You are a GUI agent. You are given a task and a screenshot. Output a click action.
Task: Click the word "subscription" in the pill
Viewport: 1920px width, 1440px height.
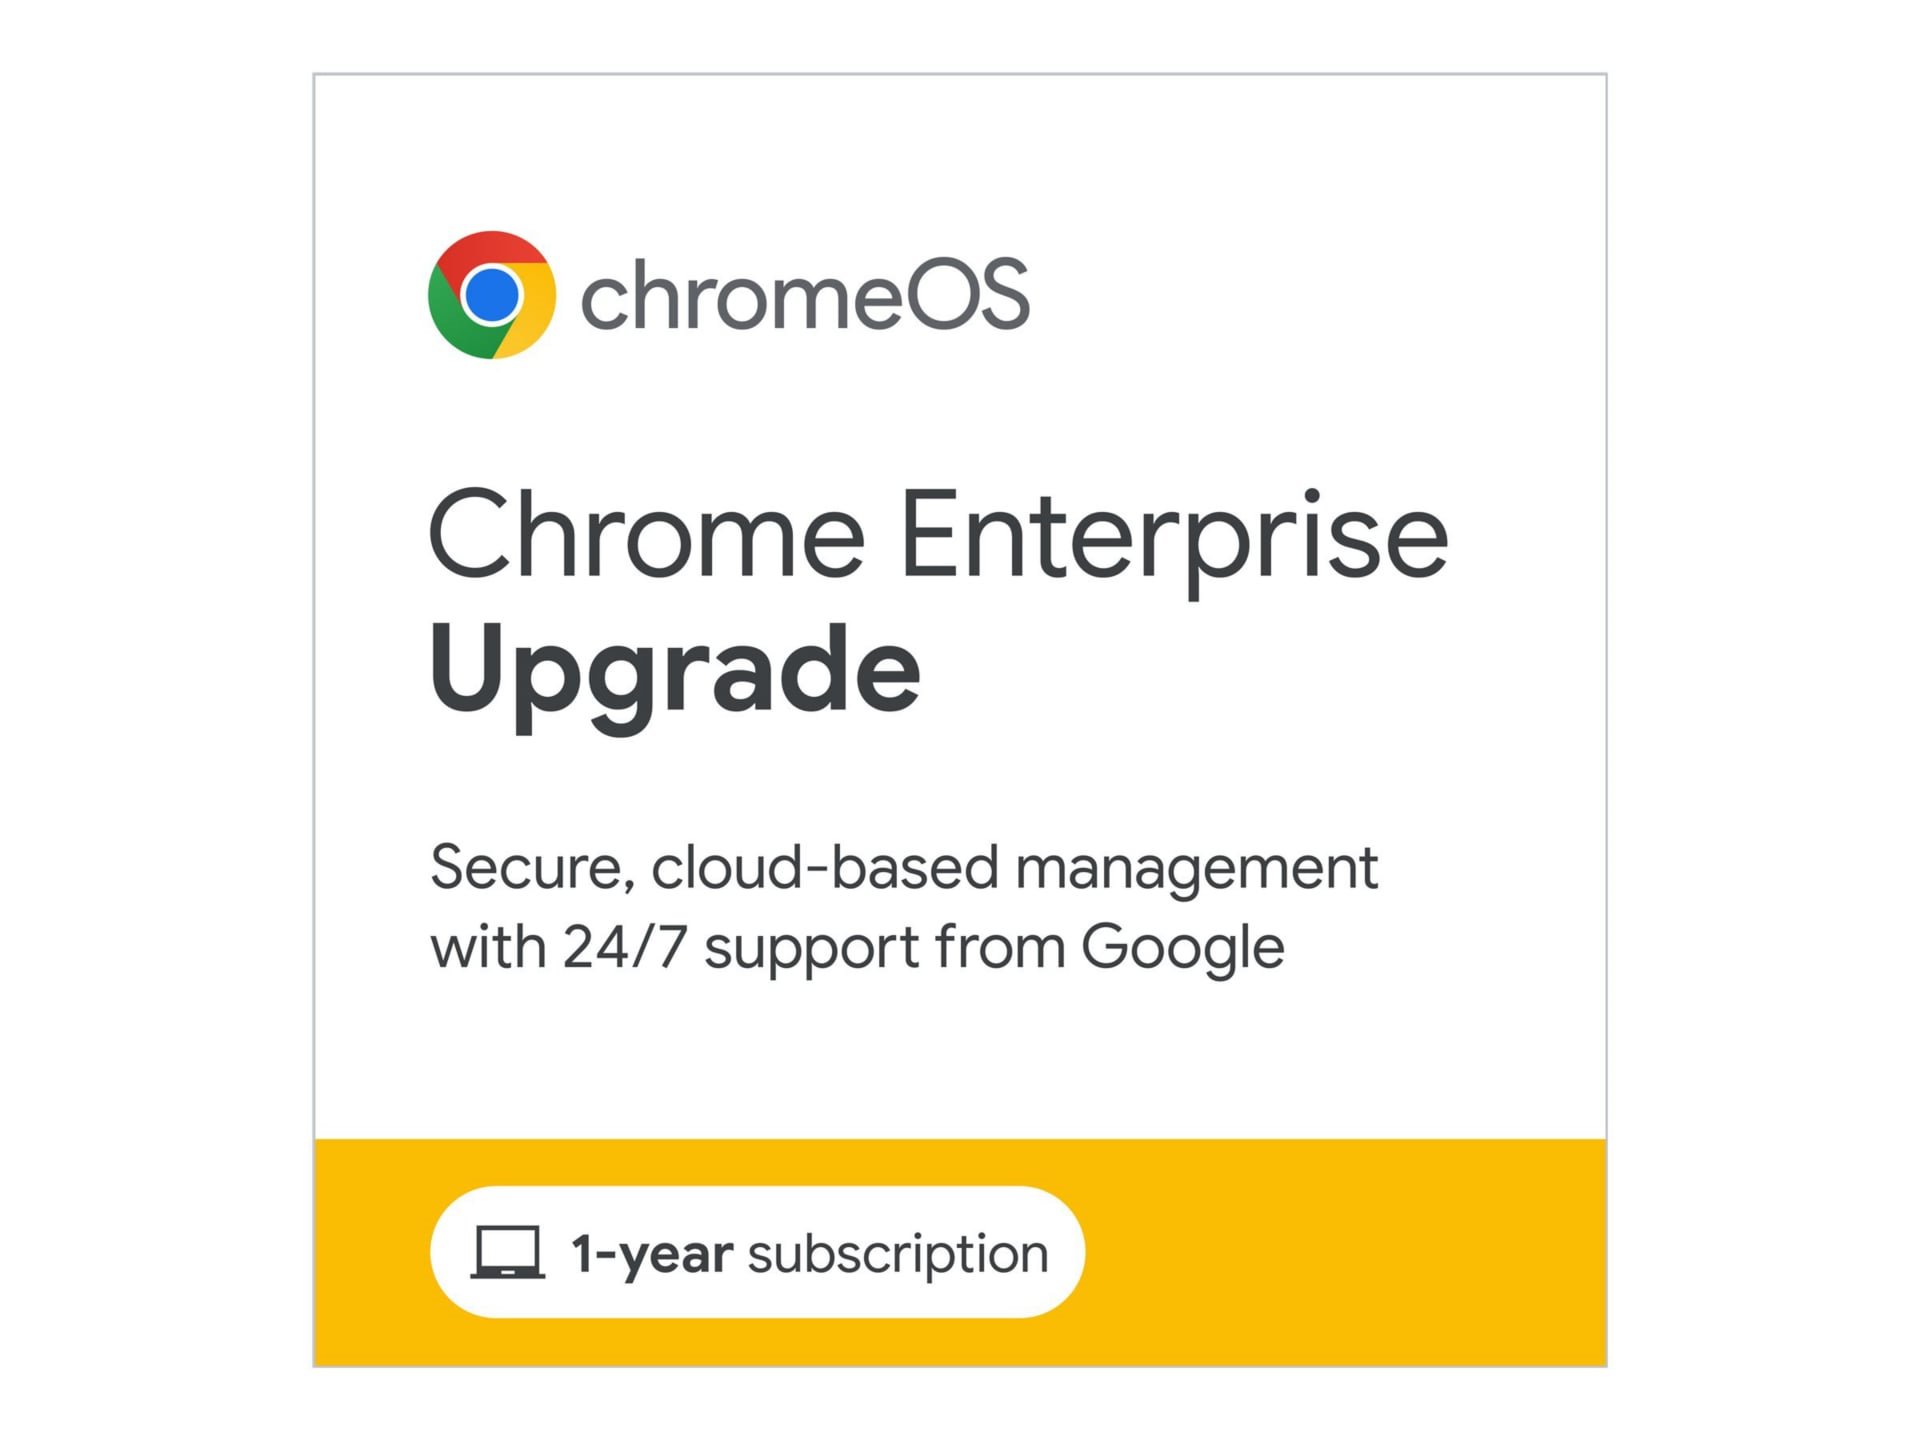tap(898, 1253)
